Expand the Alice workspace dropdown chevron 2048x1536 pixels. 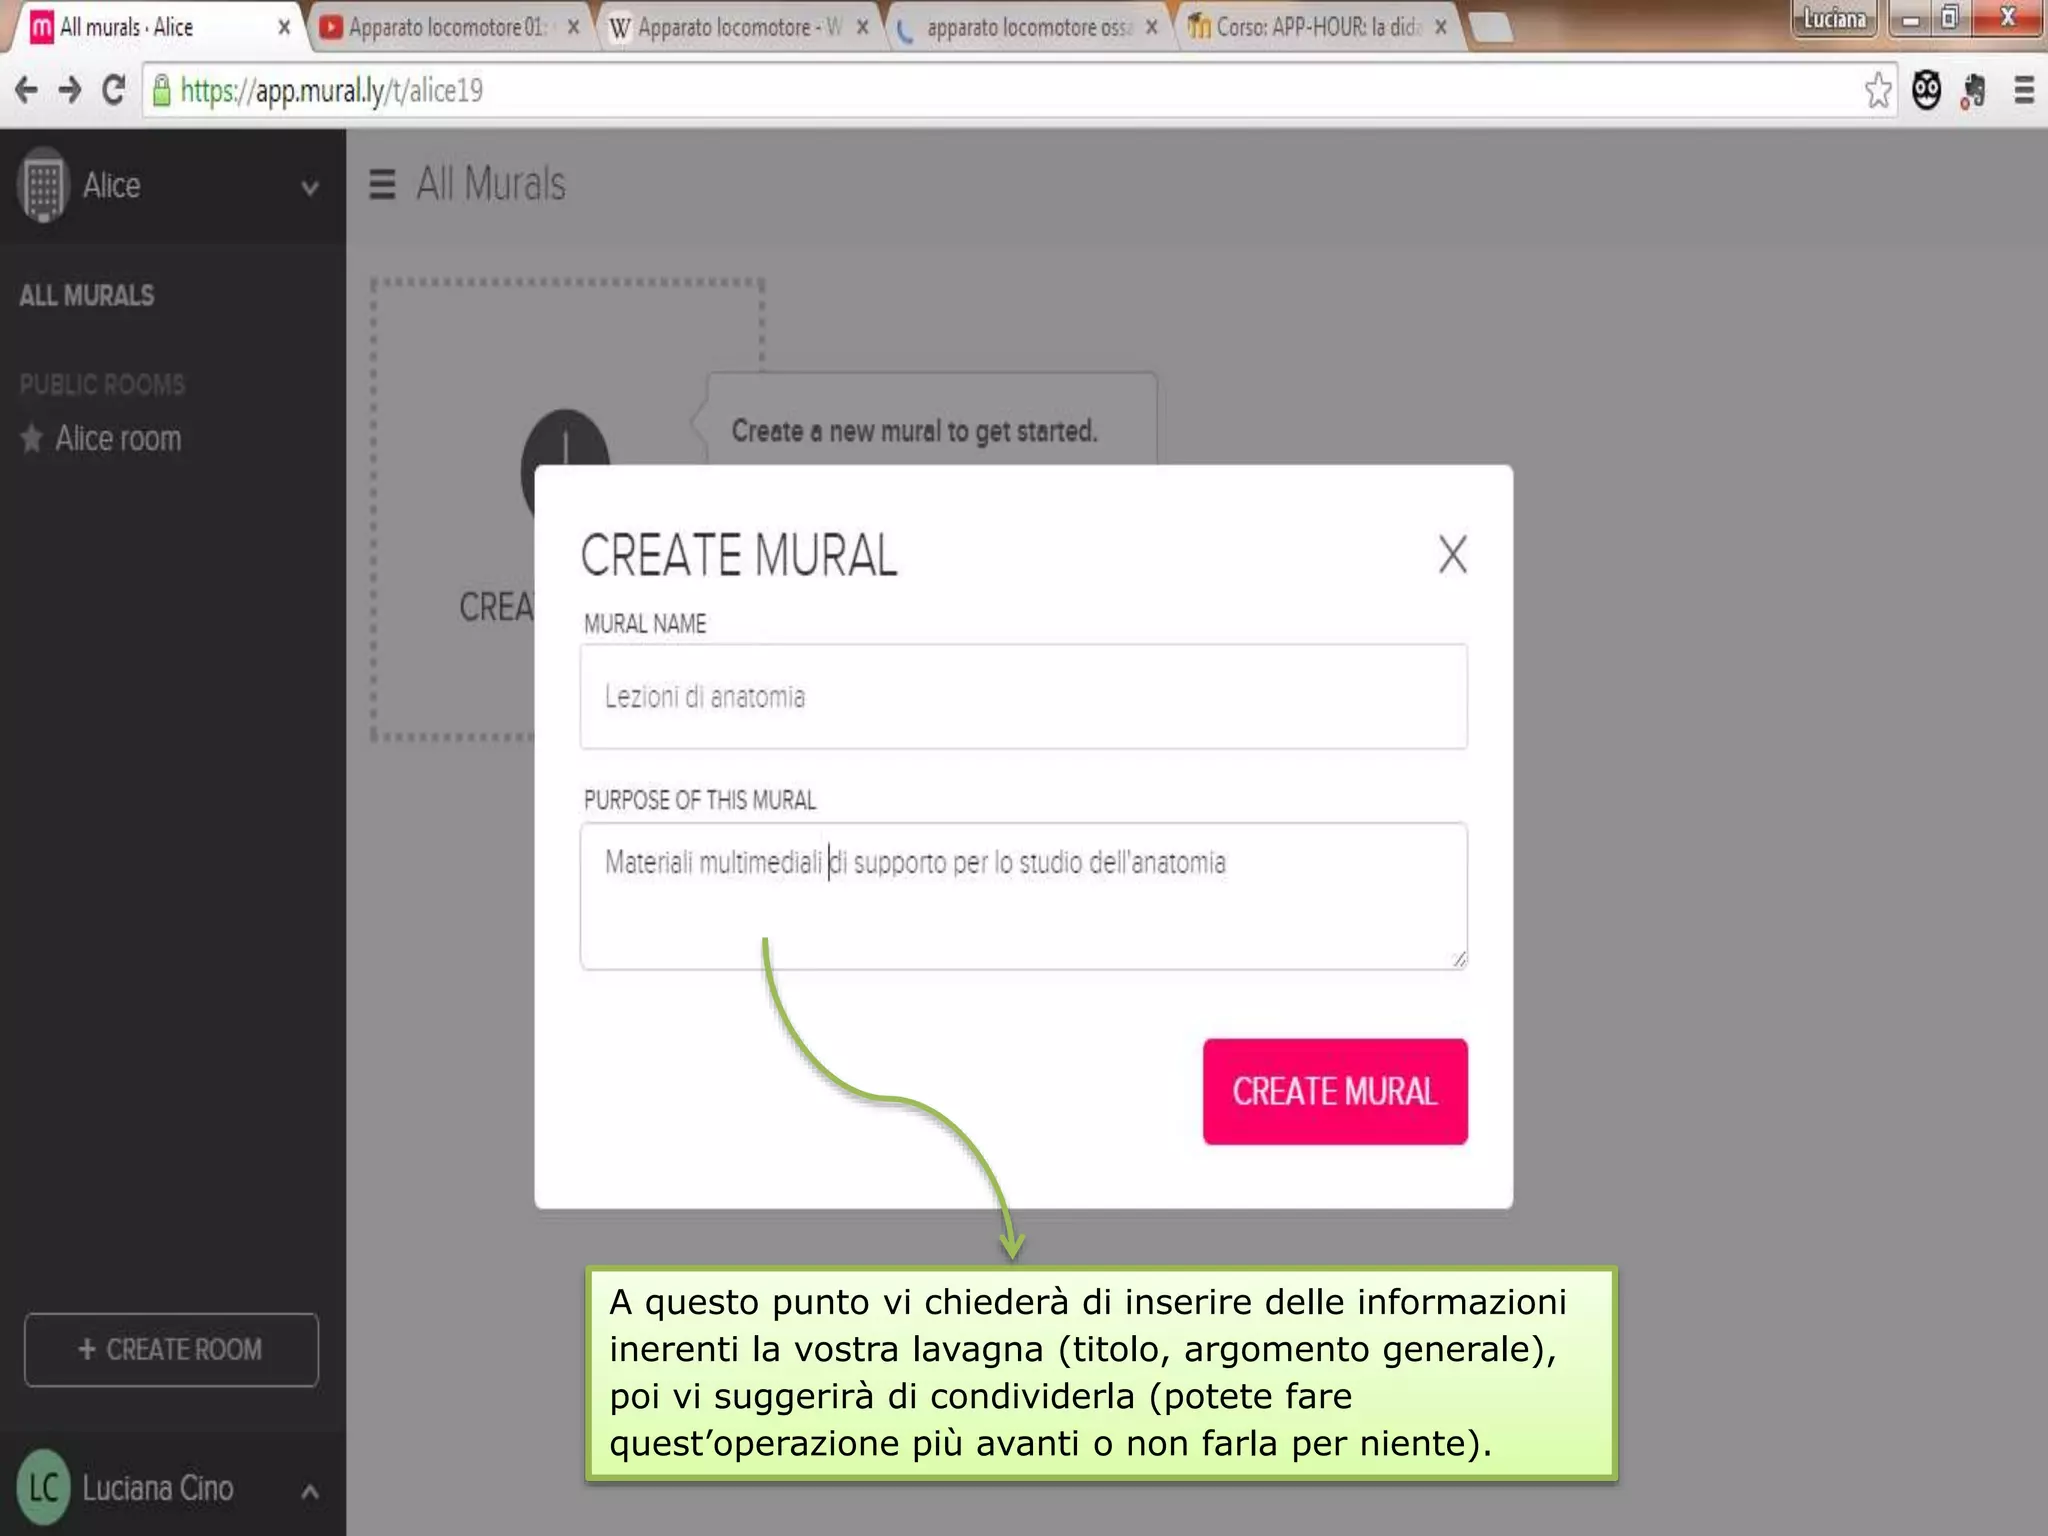(310, 187)
